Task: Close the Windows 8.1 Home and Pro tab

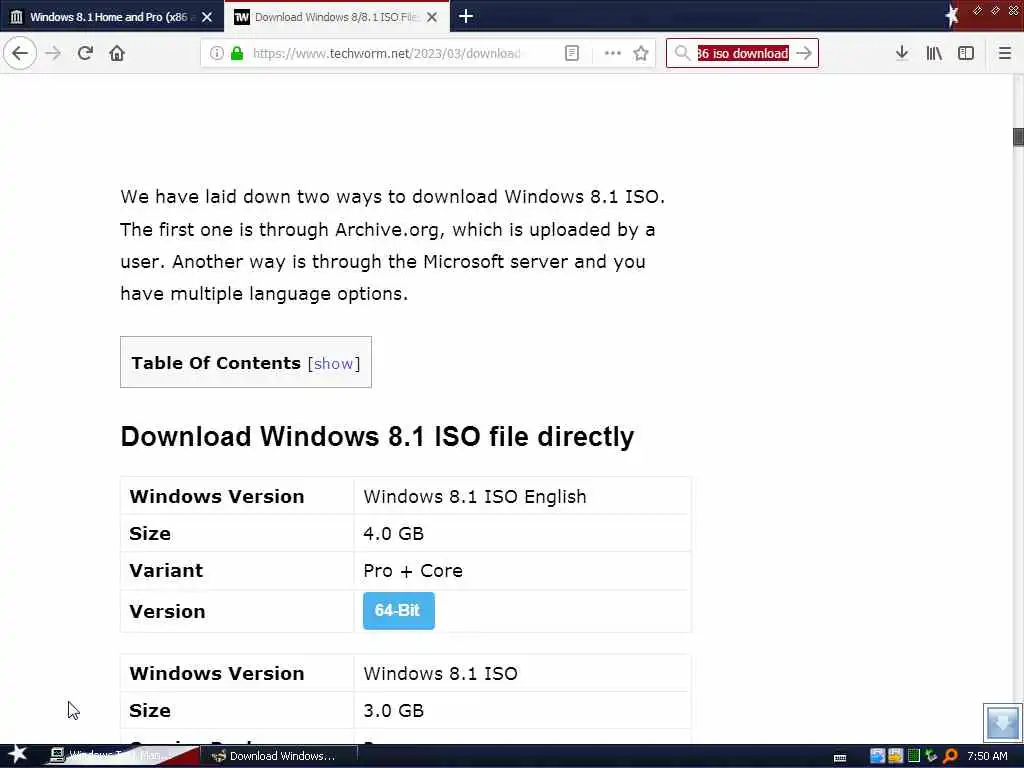Action: 207,17
